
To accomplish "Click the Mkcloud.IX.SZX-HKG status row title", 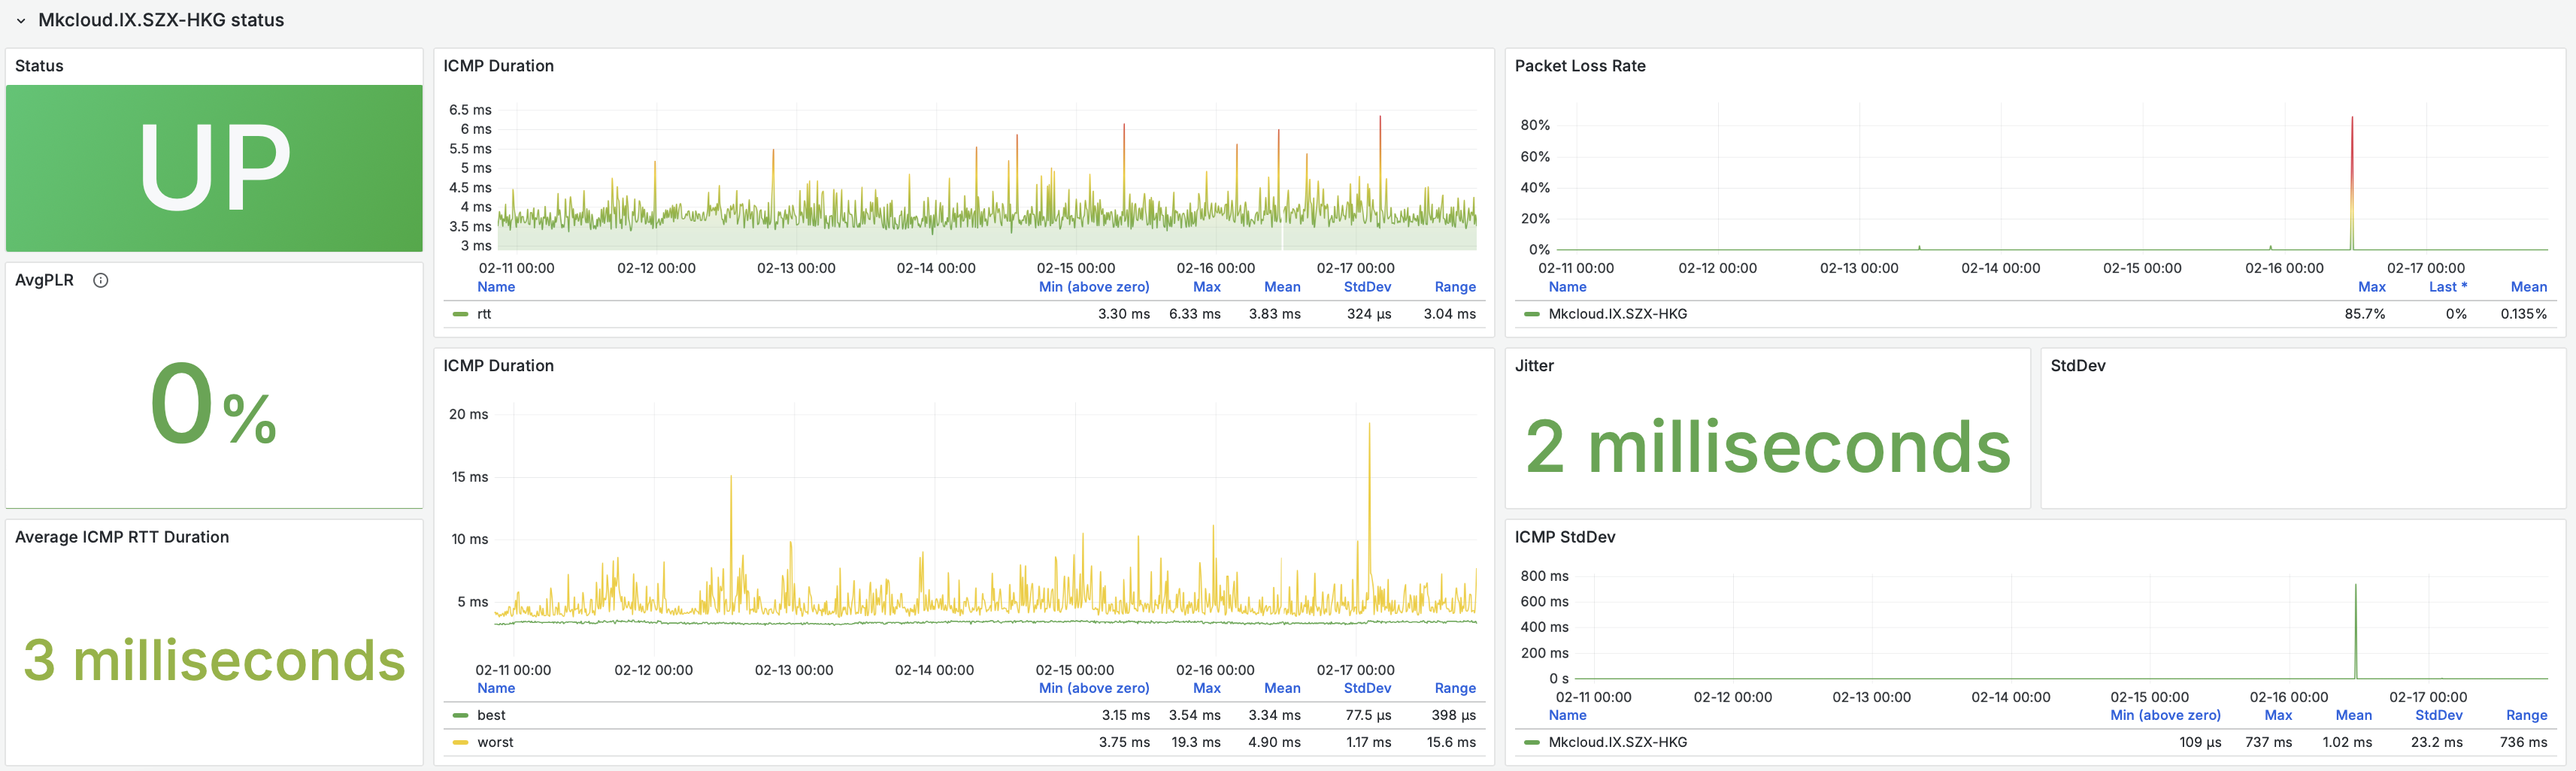I will click(x=161, y=21).
